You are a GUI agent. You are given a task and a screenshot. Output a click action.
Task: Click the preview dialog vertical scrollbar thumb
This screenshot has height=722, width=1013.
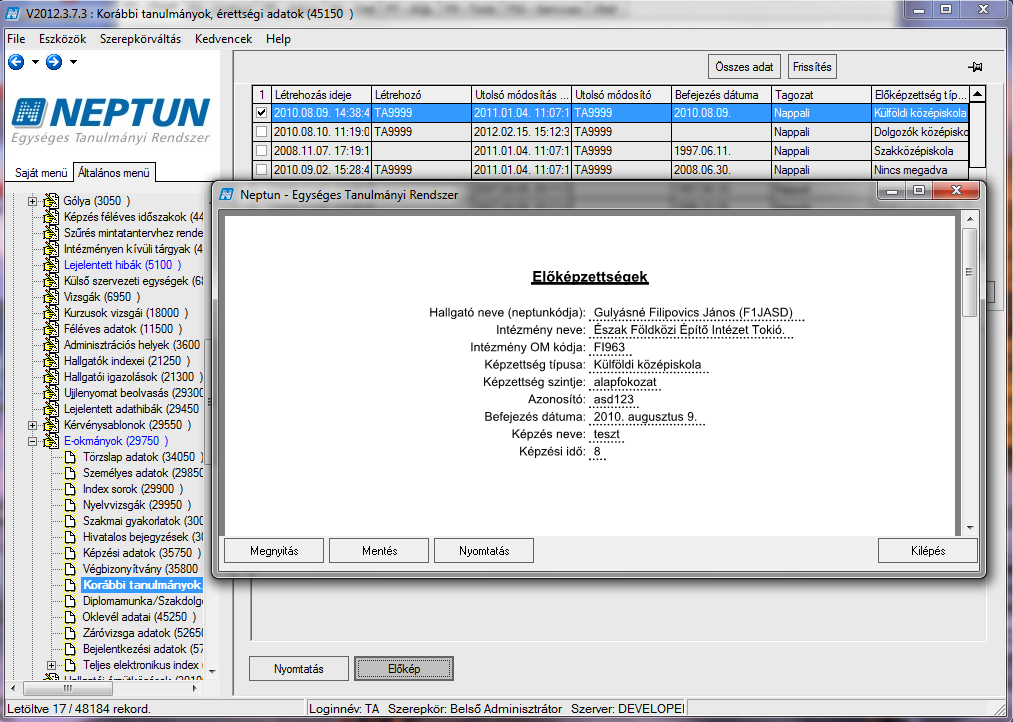click(x=970, y=272)
